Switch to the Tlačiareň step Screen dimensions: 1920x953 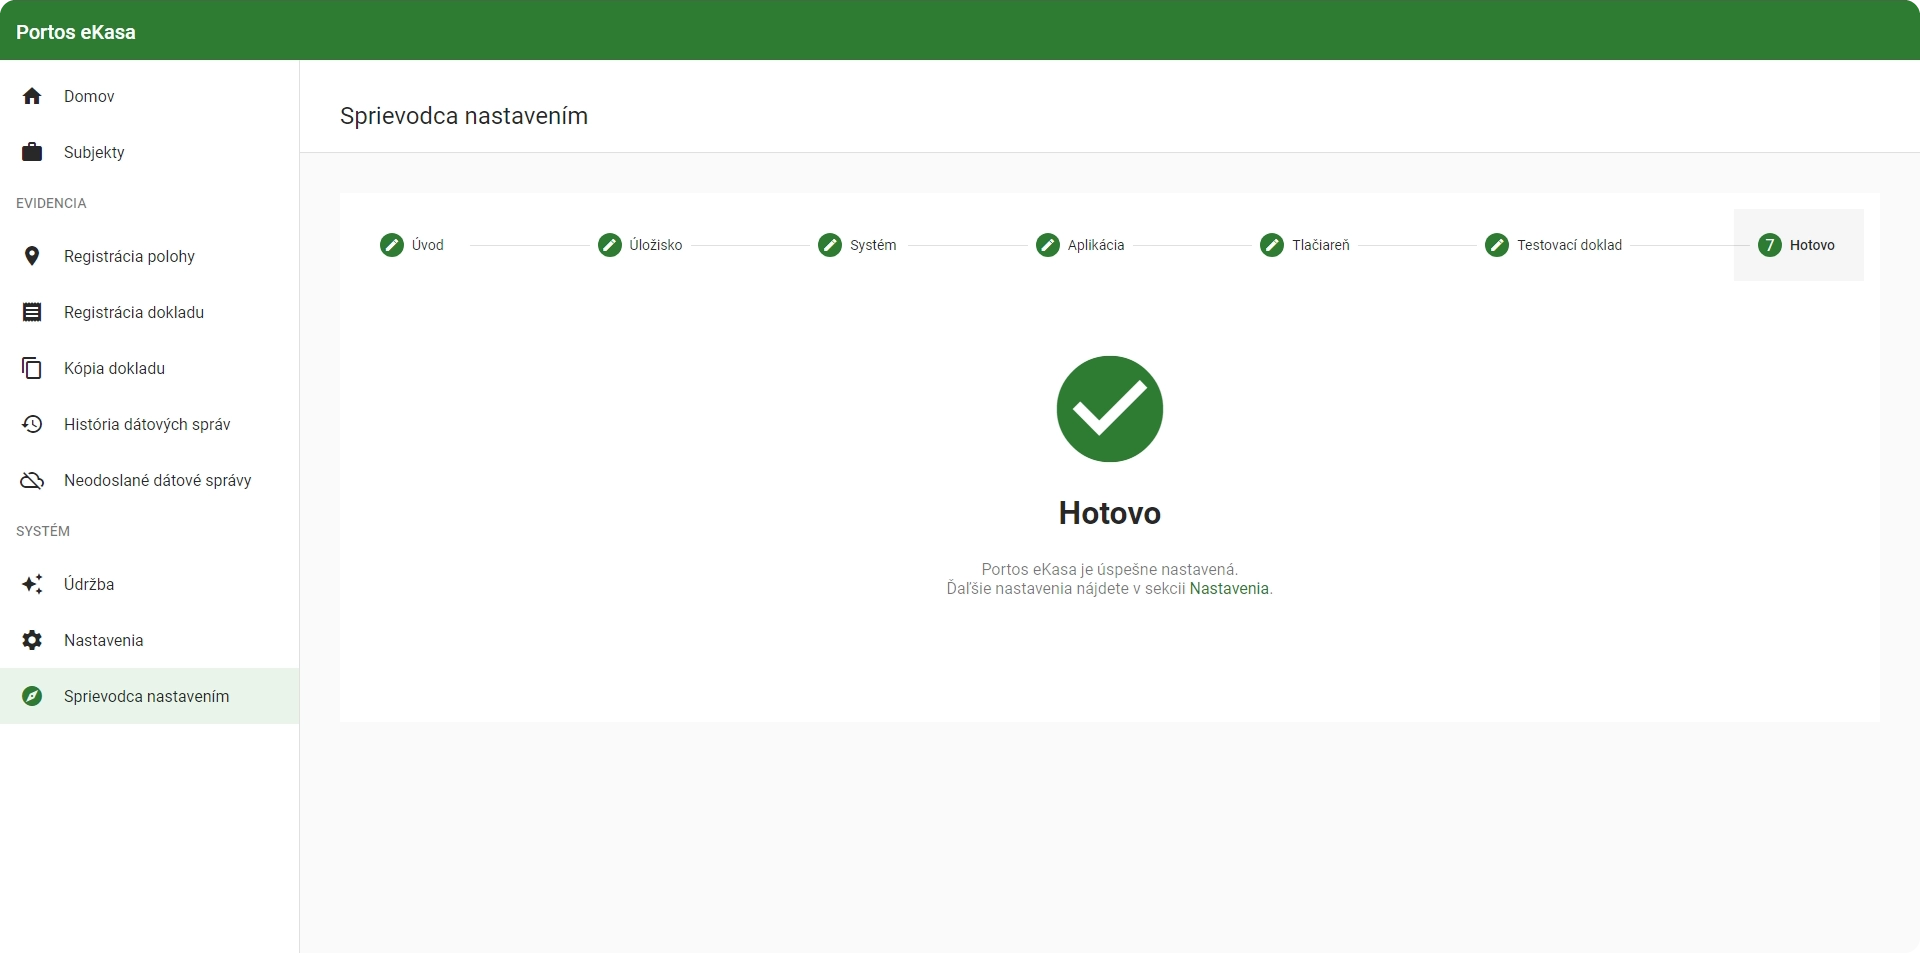tap(1305, 245)
